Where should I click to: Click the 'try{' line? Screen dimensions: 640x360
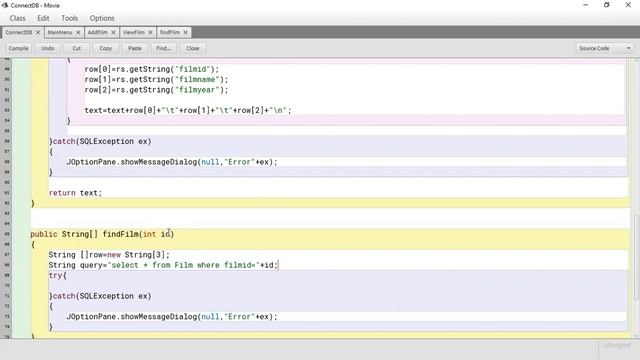(58, 275)
